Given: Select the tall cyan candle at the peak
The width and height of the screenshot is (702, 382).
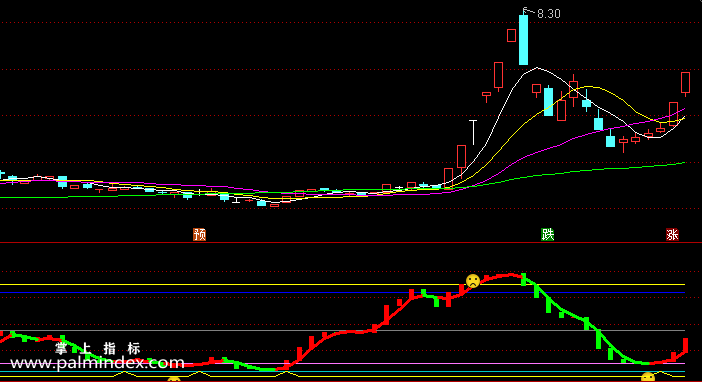Looking at the screenshot, I should (x=523, y=39).
